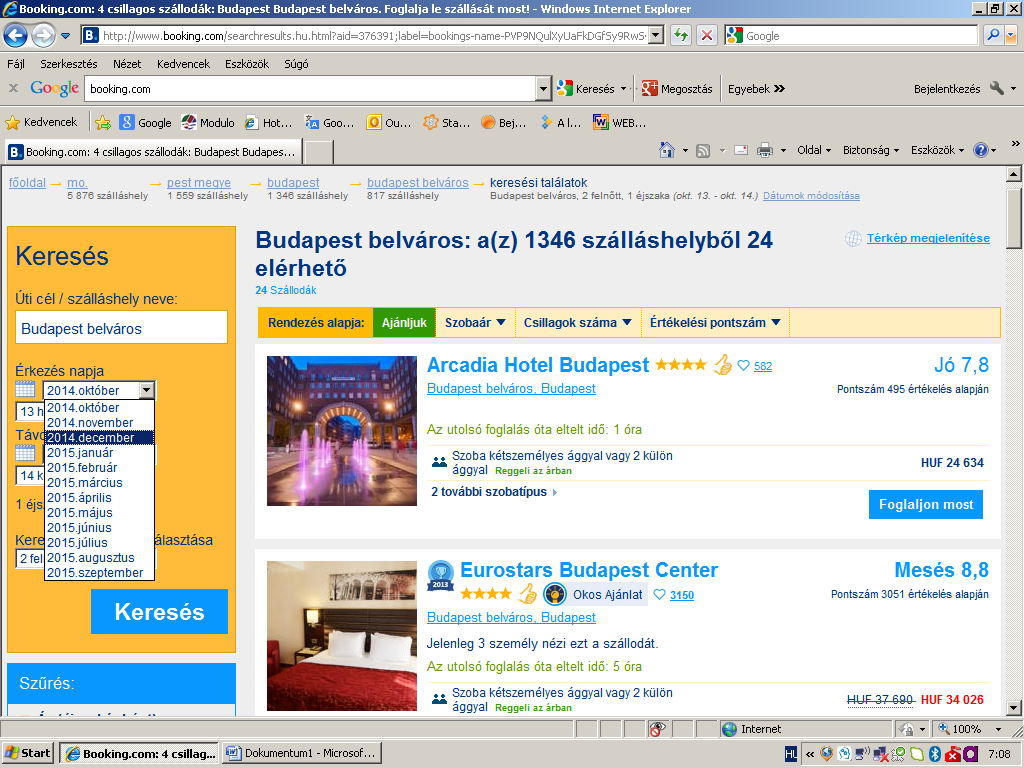
Task: Open the Kedvencek menu in menu bar
Action: click(x=183, y=63)
